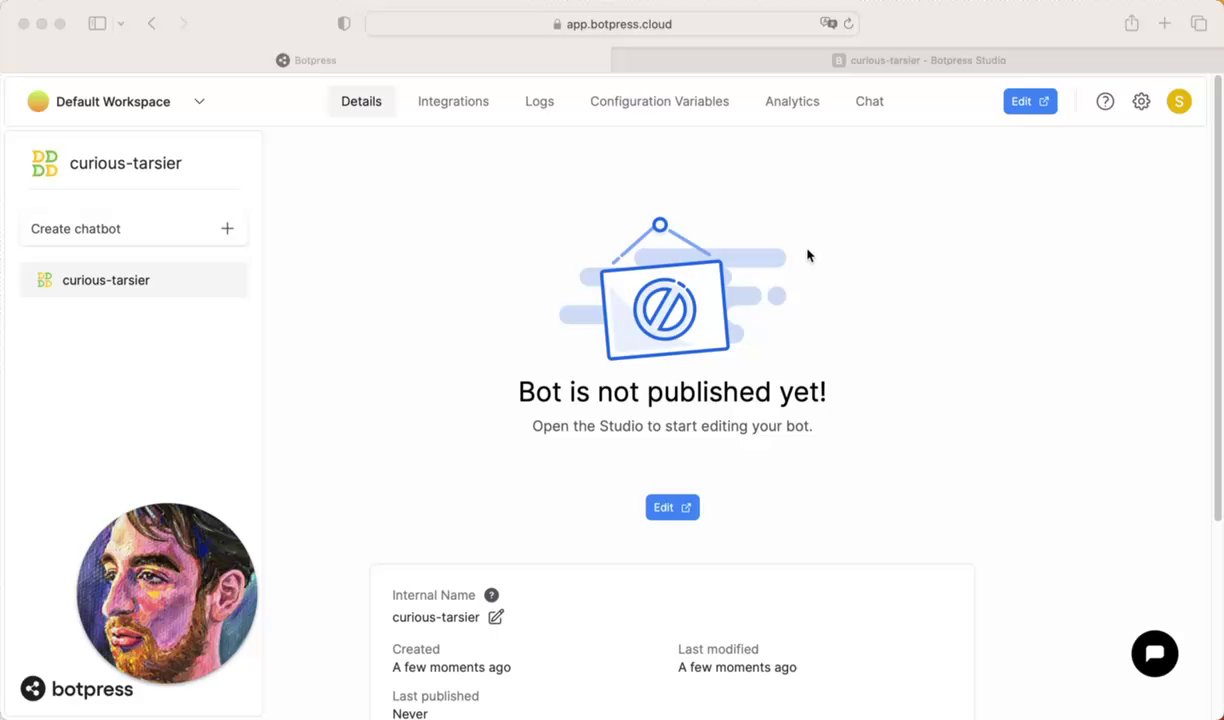Click the 'Bot is not published yet!' heading
The height and width of the screenshot is (720, 1224).
coord(672,391)
